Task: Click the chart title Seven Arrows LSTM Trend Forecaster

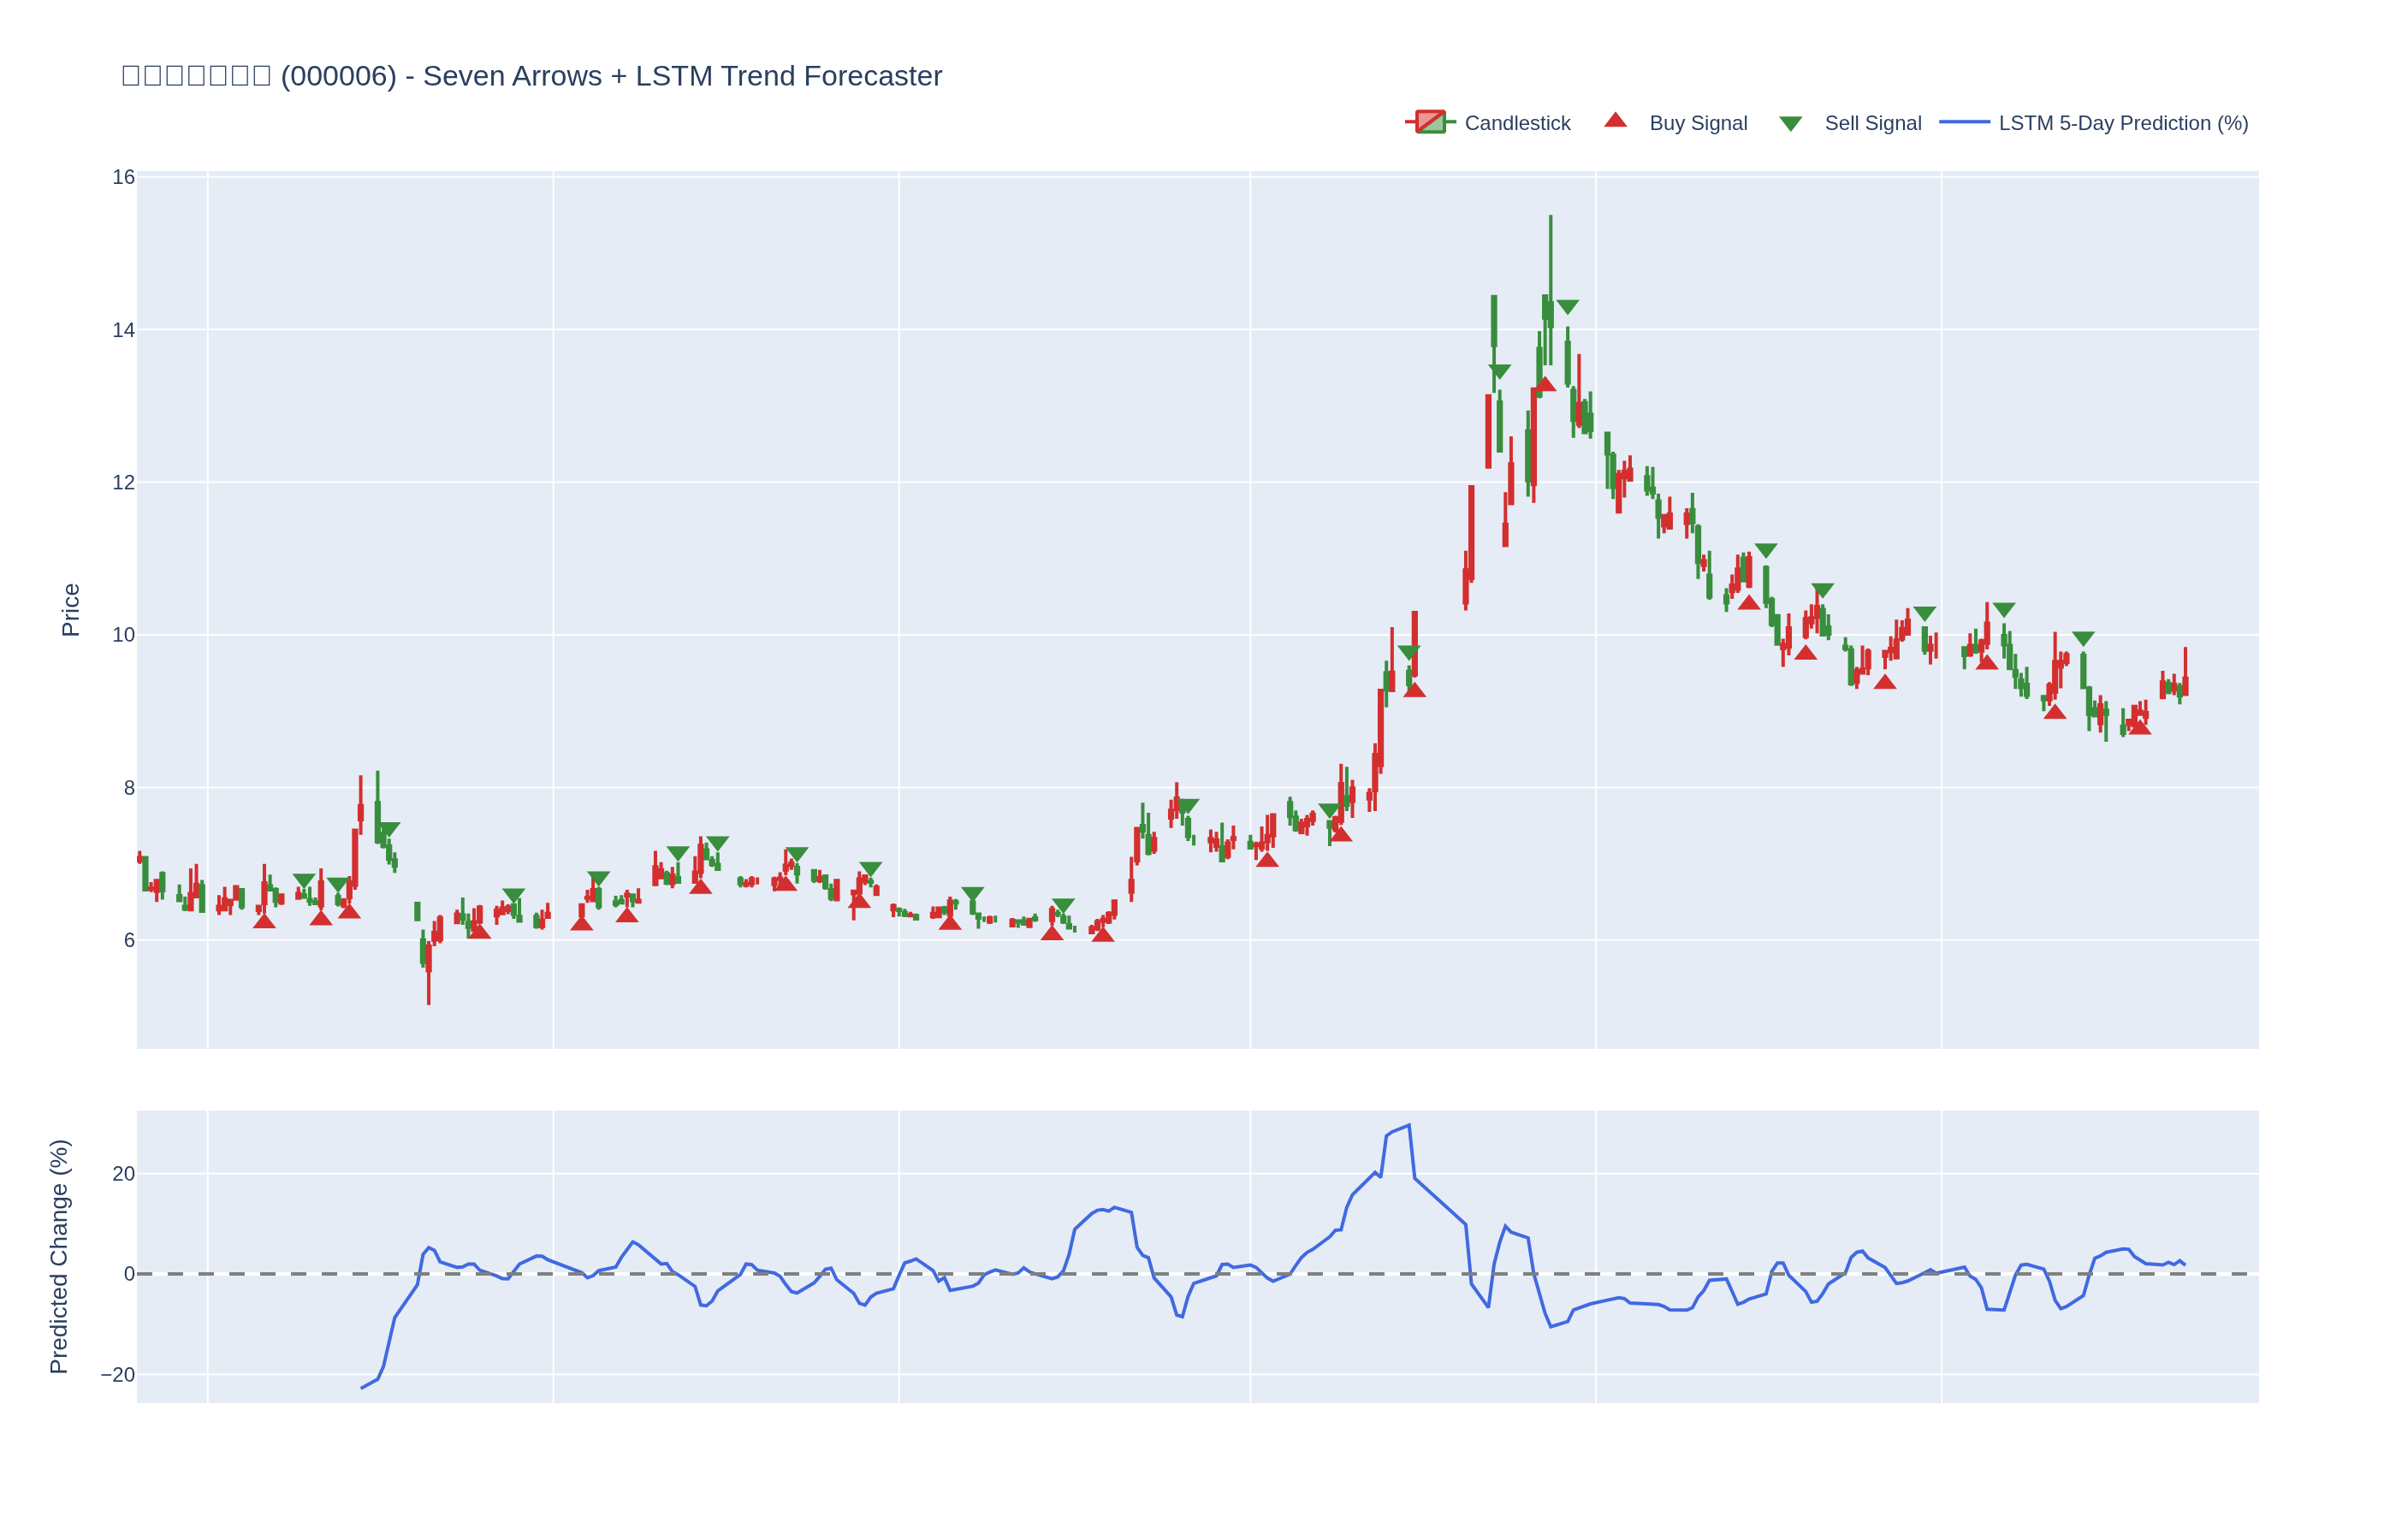Action: (531, 76)
